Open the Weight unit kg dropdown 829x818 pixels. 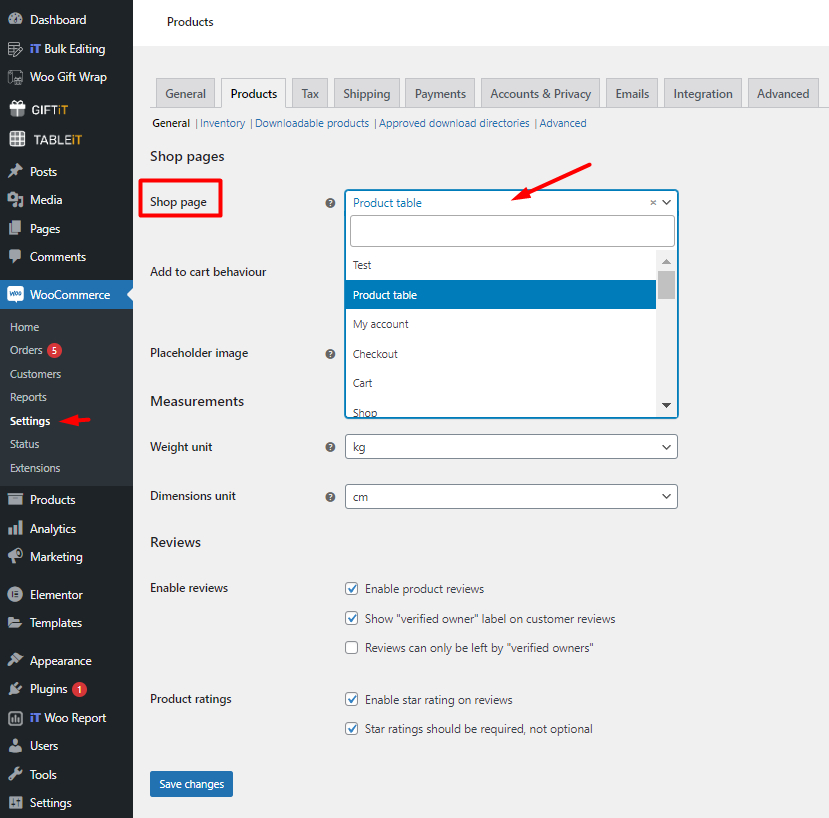[x=511, y=447]
